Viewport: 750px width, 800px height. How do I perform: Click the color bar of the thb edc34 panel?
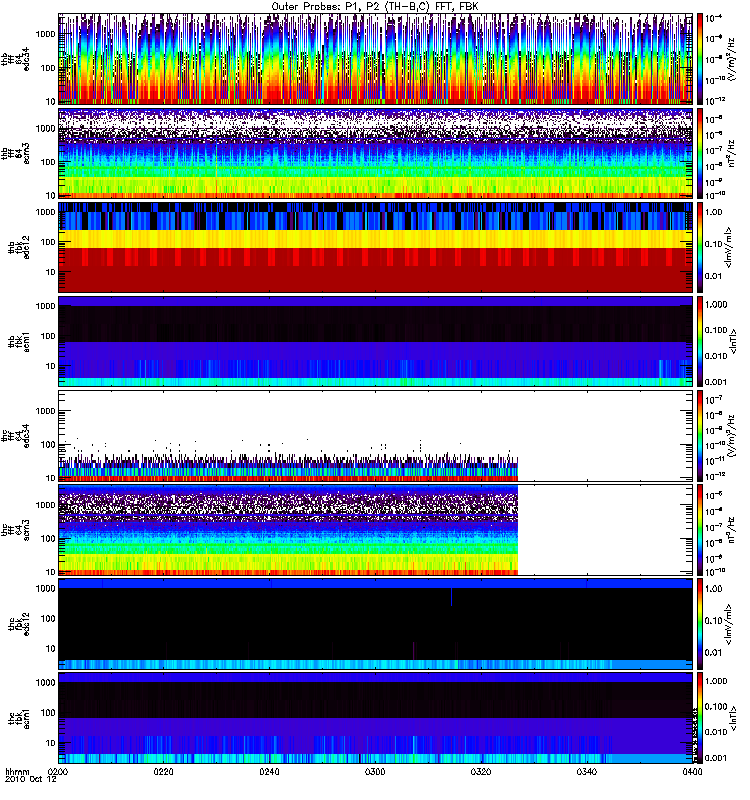700,59
